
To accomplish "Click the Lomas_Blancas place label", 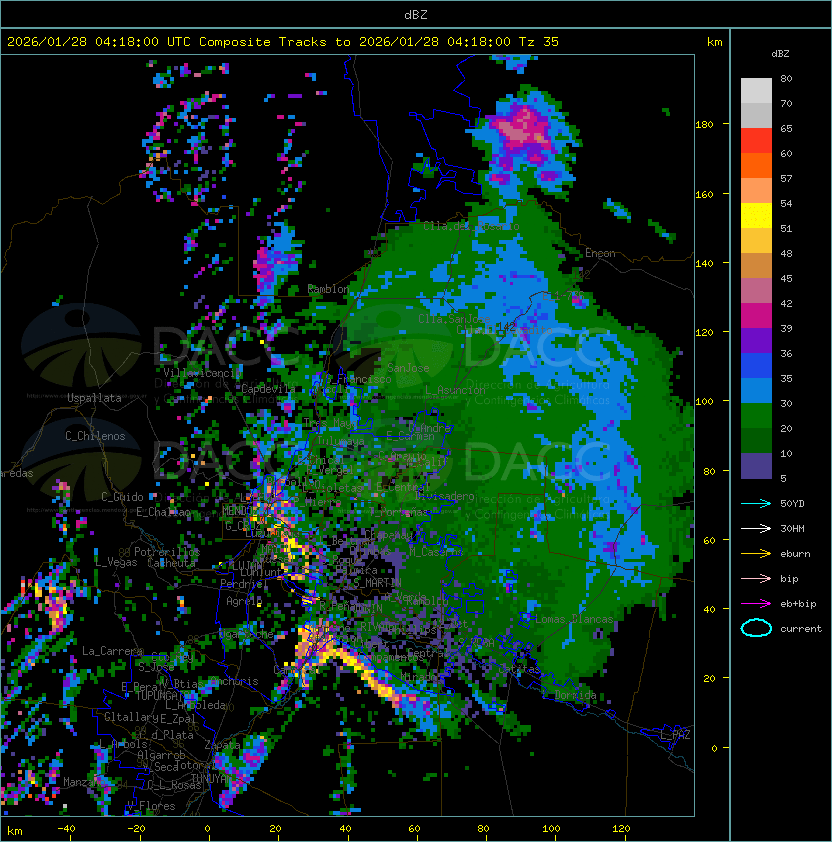I will 574,619.
